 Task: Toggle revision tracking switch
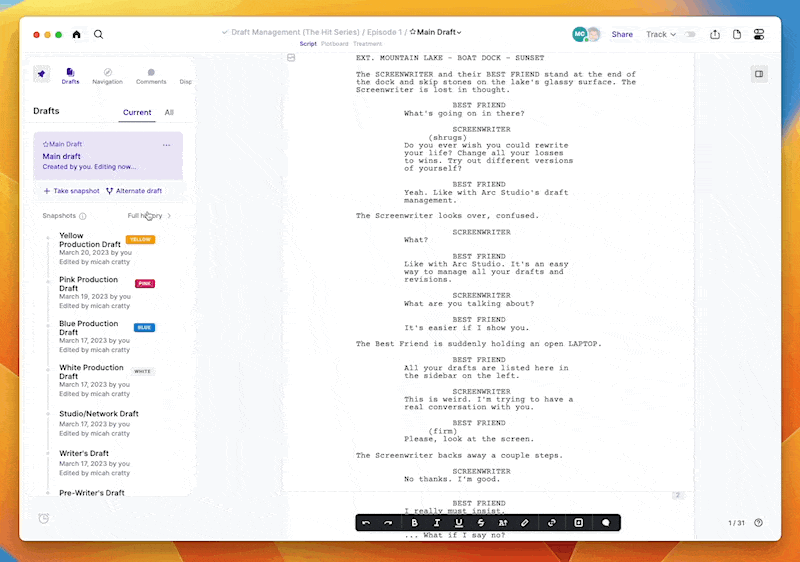tap(690, 34)
